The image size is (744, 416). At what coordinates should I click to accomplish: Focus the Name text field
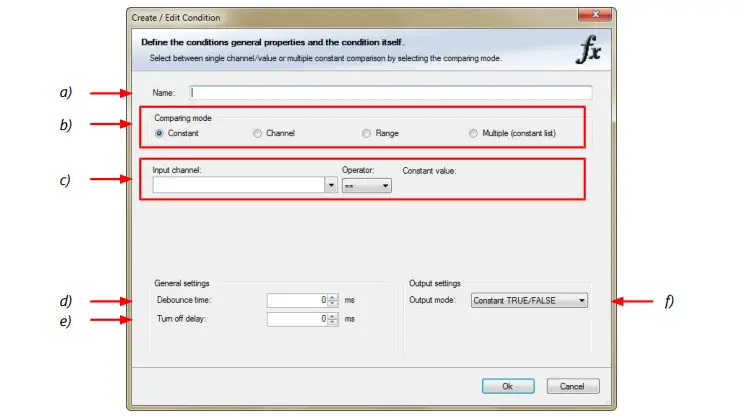coord(391,93)
